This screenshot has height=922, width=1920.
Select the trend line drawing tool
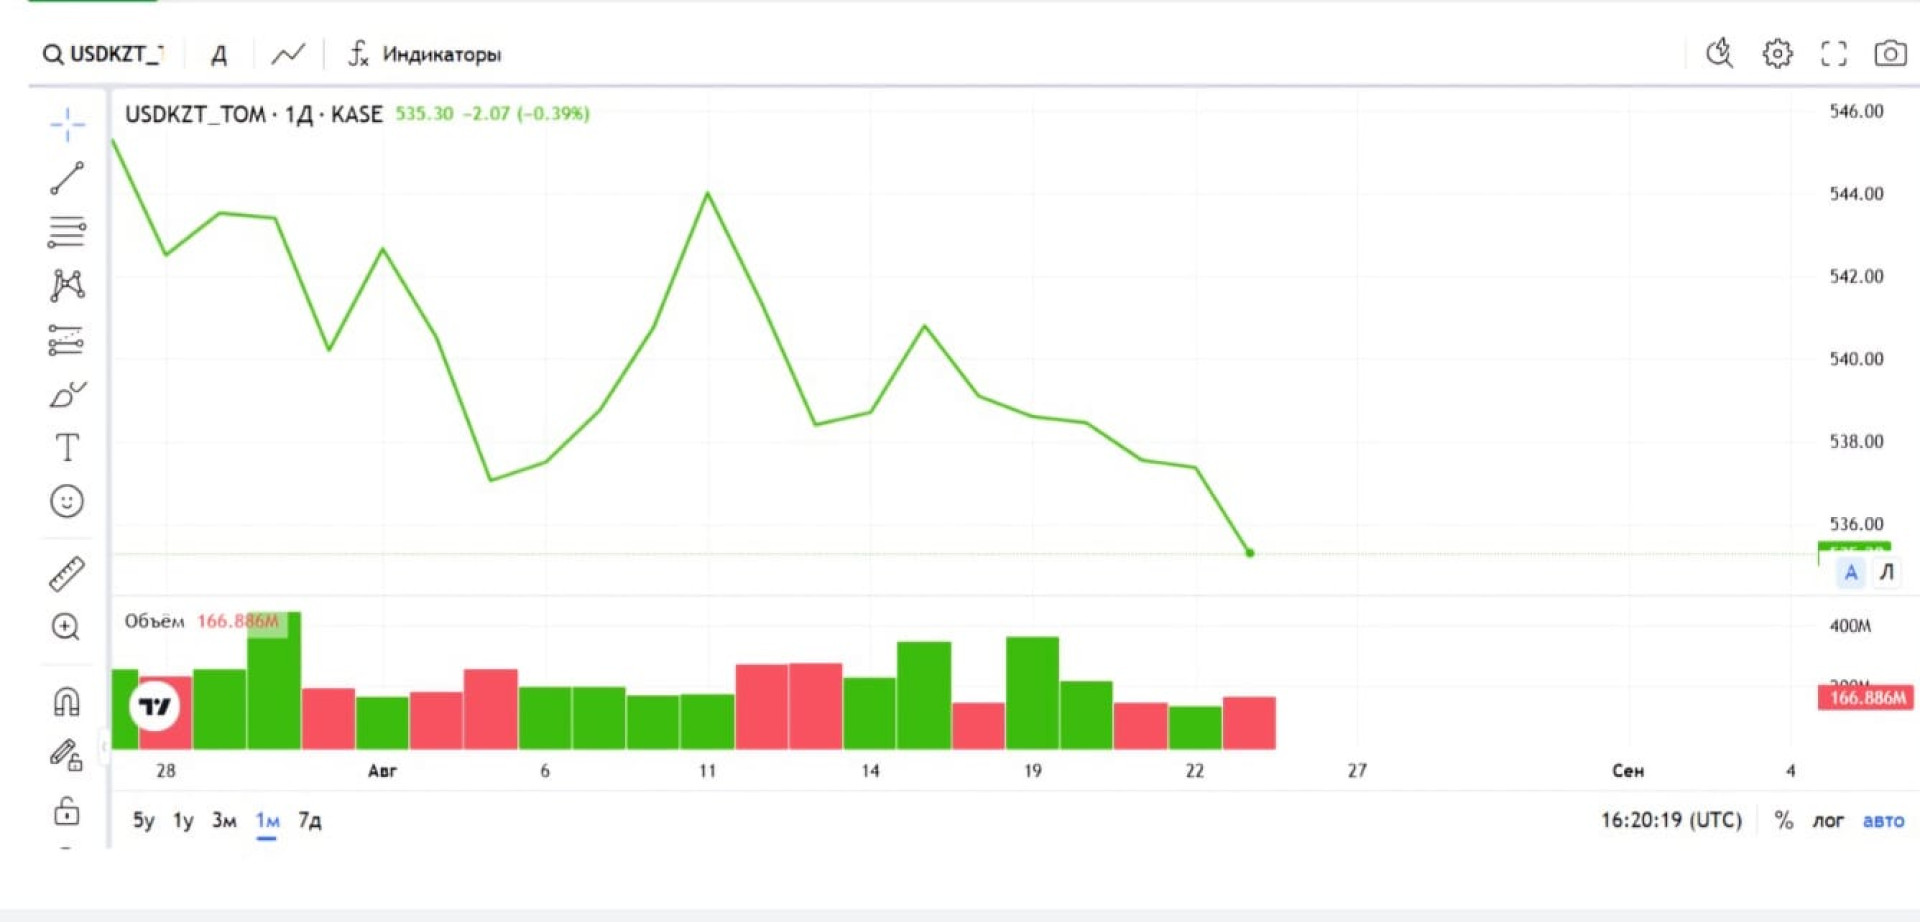point(67,179)
